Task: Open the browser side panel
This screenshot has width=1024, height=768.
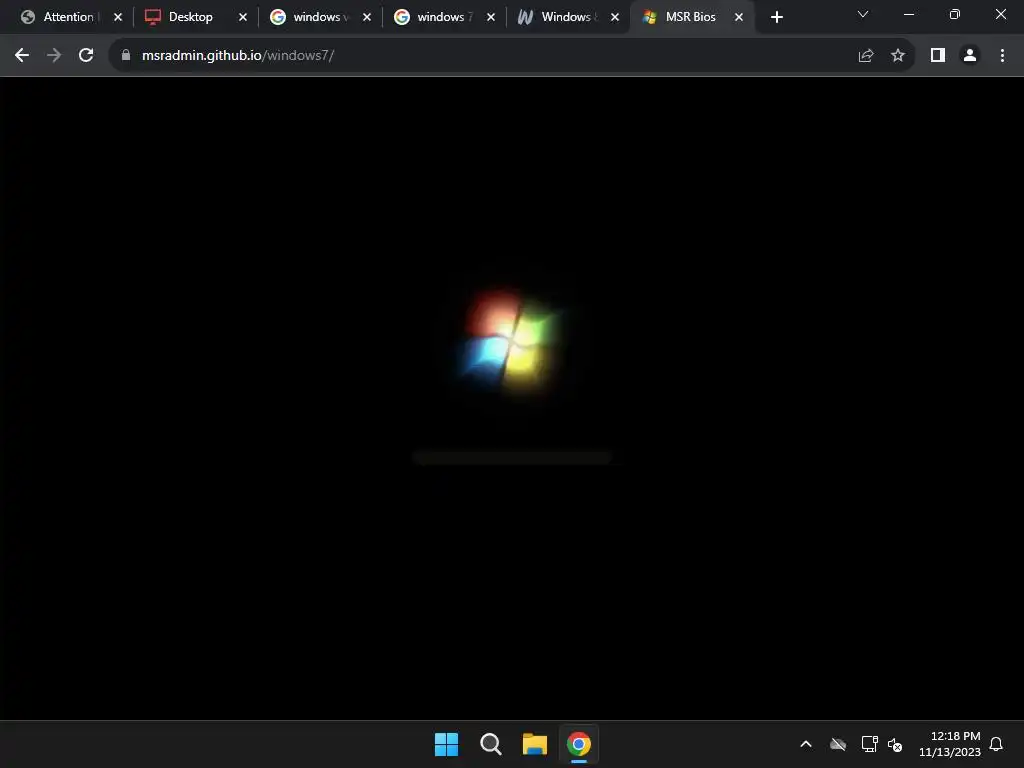Action: [938, 56]
